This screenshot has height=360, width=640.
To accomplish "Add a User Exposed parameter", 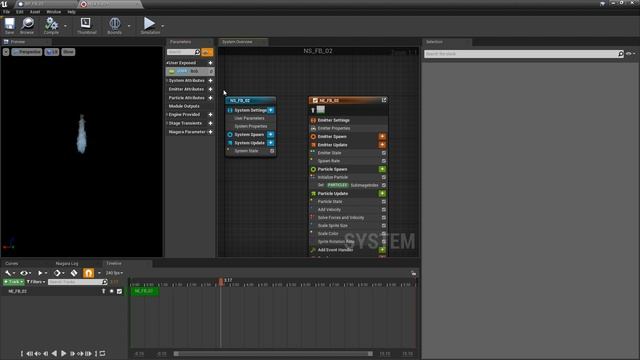I will pyautogui.click(x=211, y=63).
